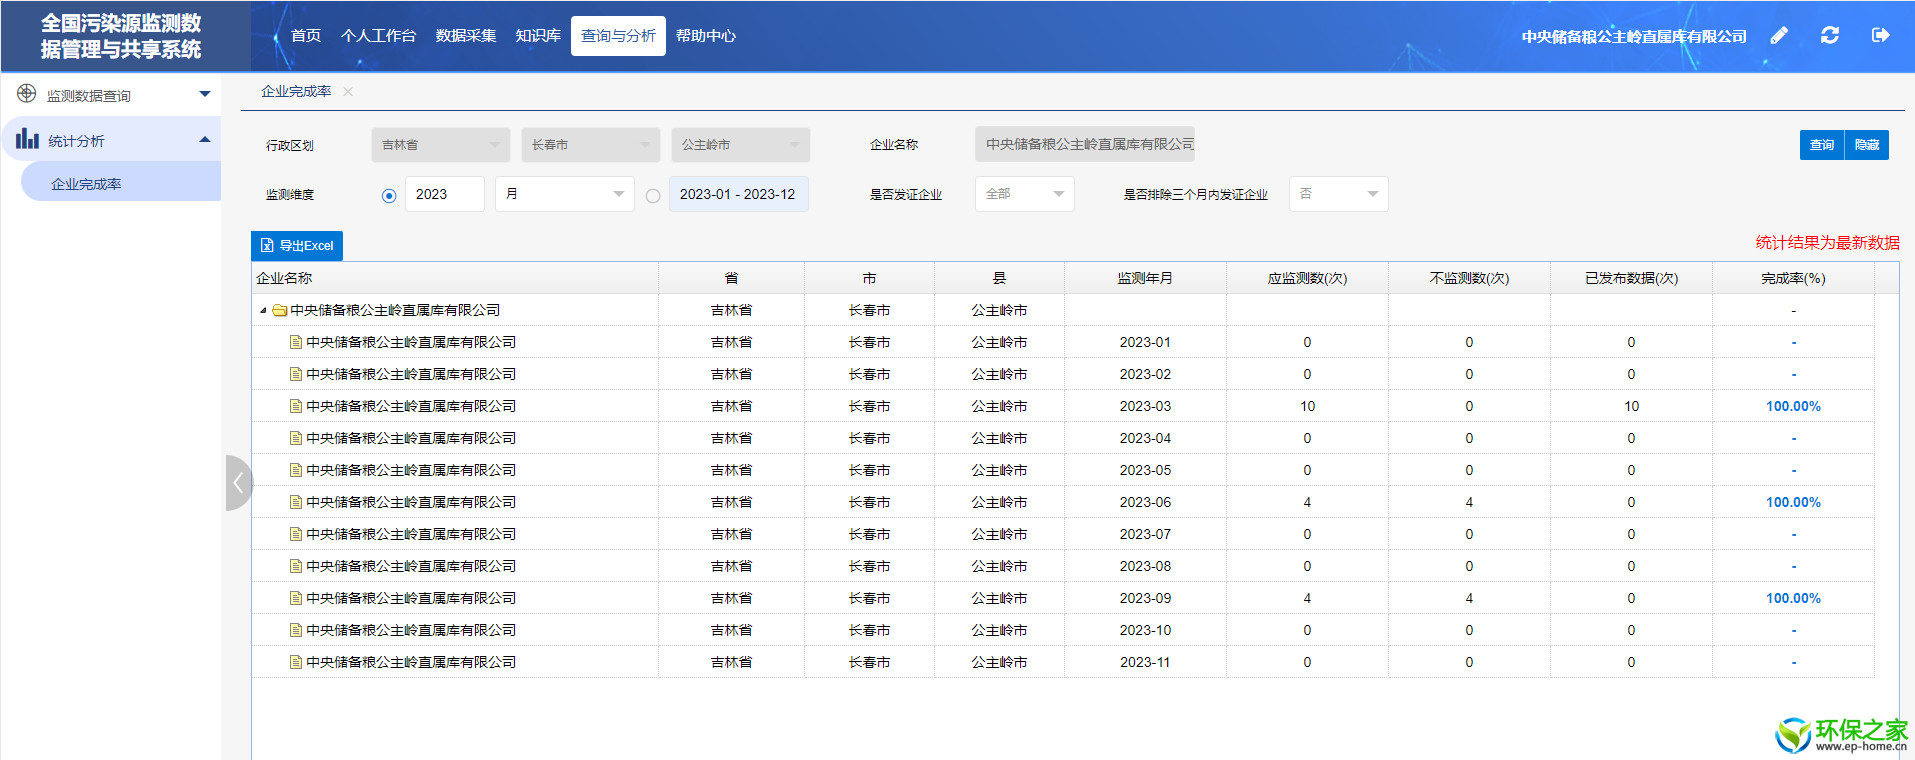
Task: Open the 吉林省 province dropdown
Action: [441, 145]
